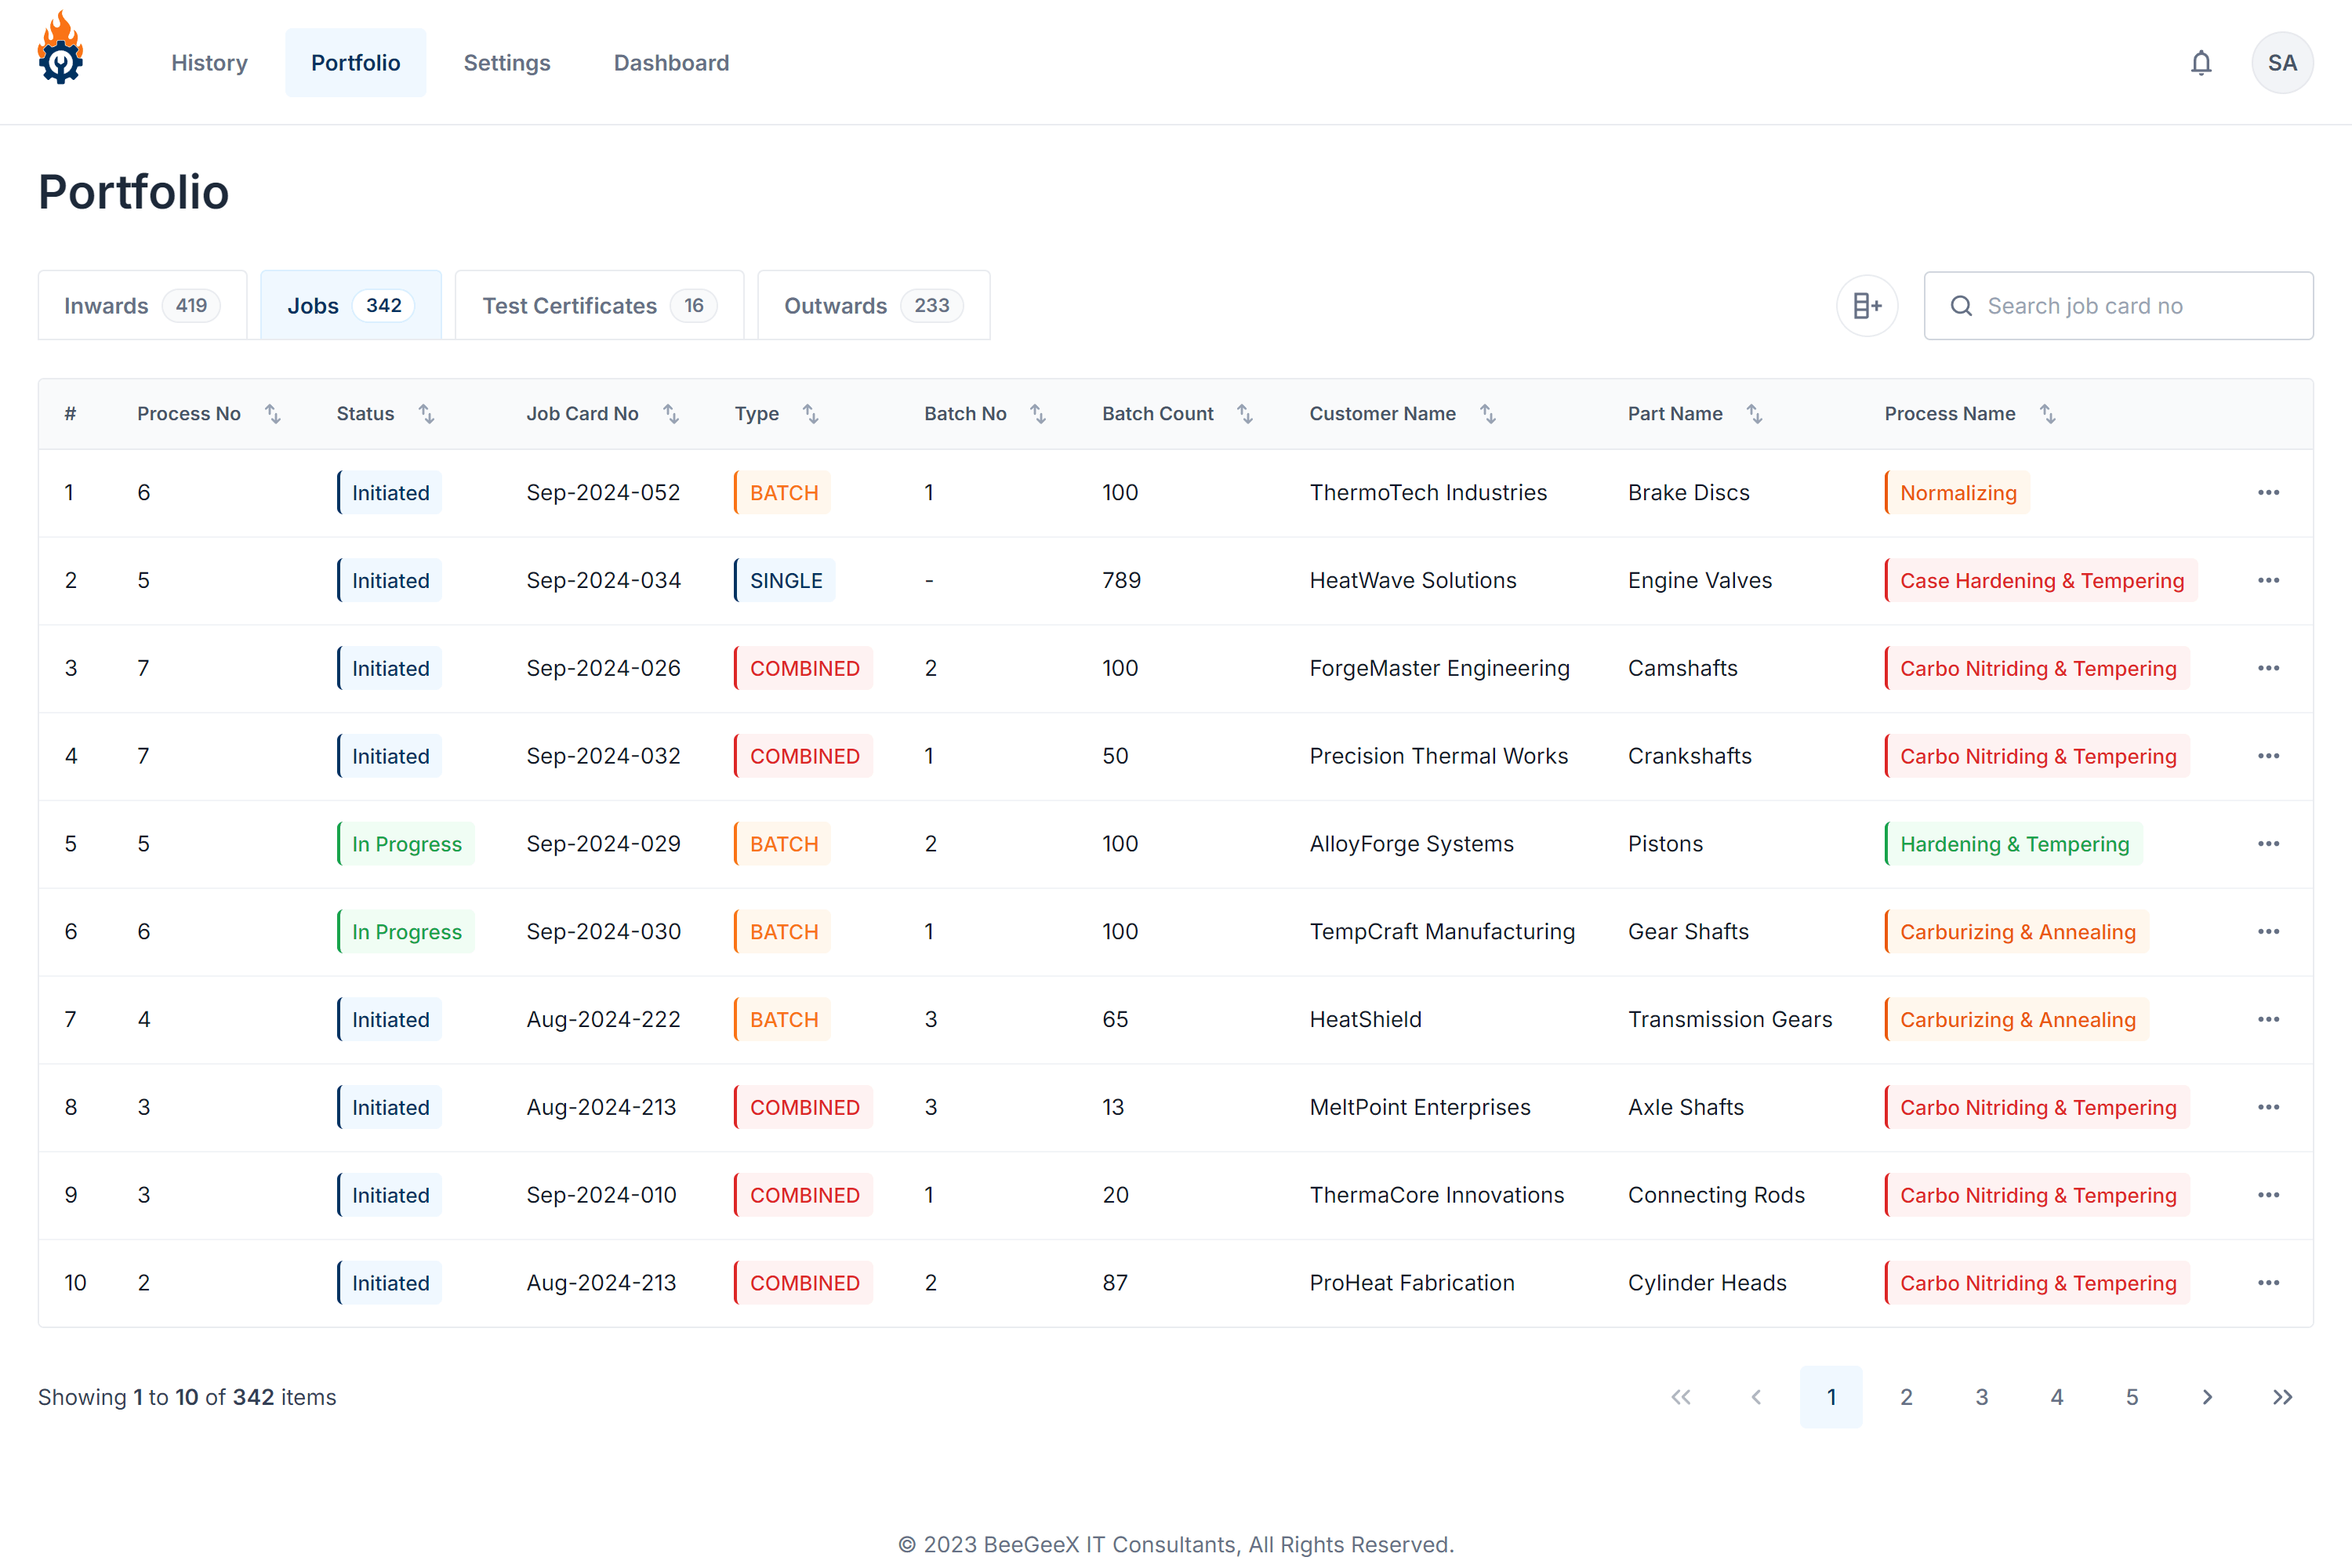The width and height of the screenshot is (2352, 1568).
Task: Click the flame gear app logo
Action: point(61,48)
